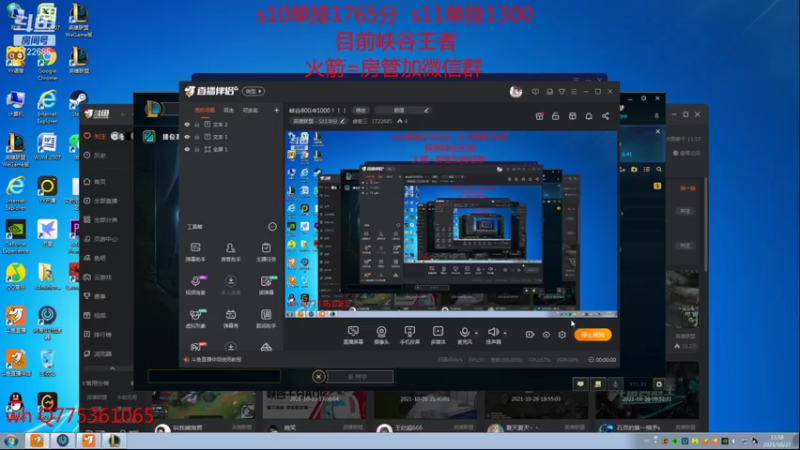The height and width of the screenshot is (450, 800).
Task: Open the GeForce Experience desktop shortcut
Action: [x=16, y=237]
